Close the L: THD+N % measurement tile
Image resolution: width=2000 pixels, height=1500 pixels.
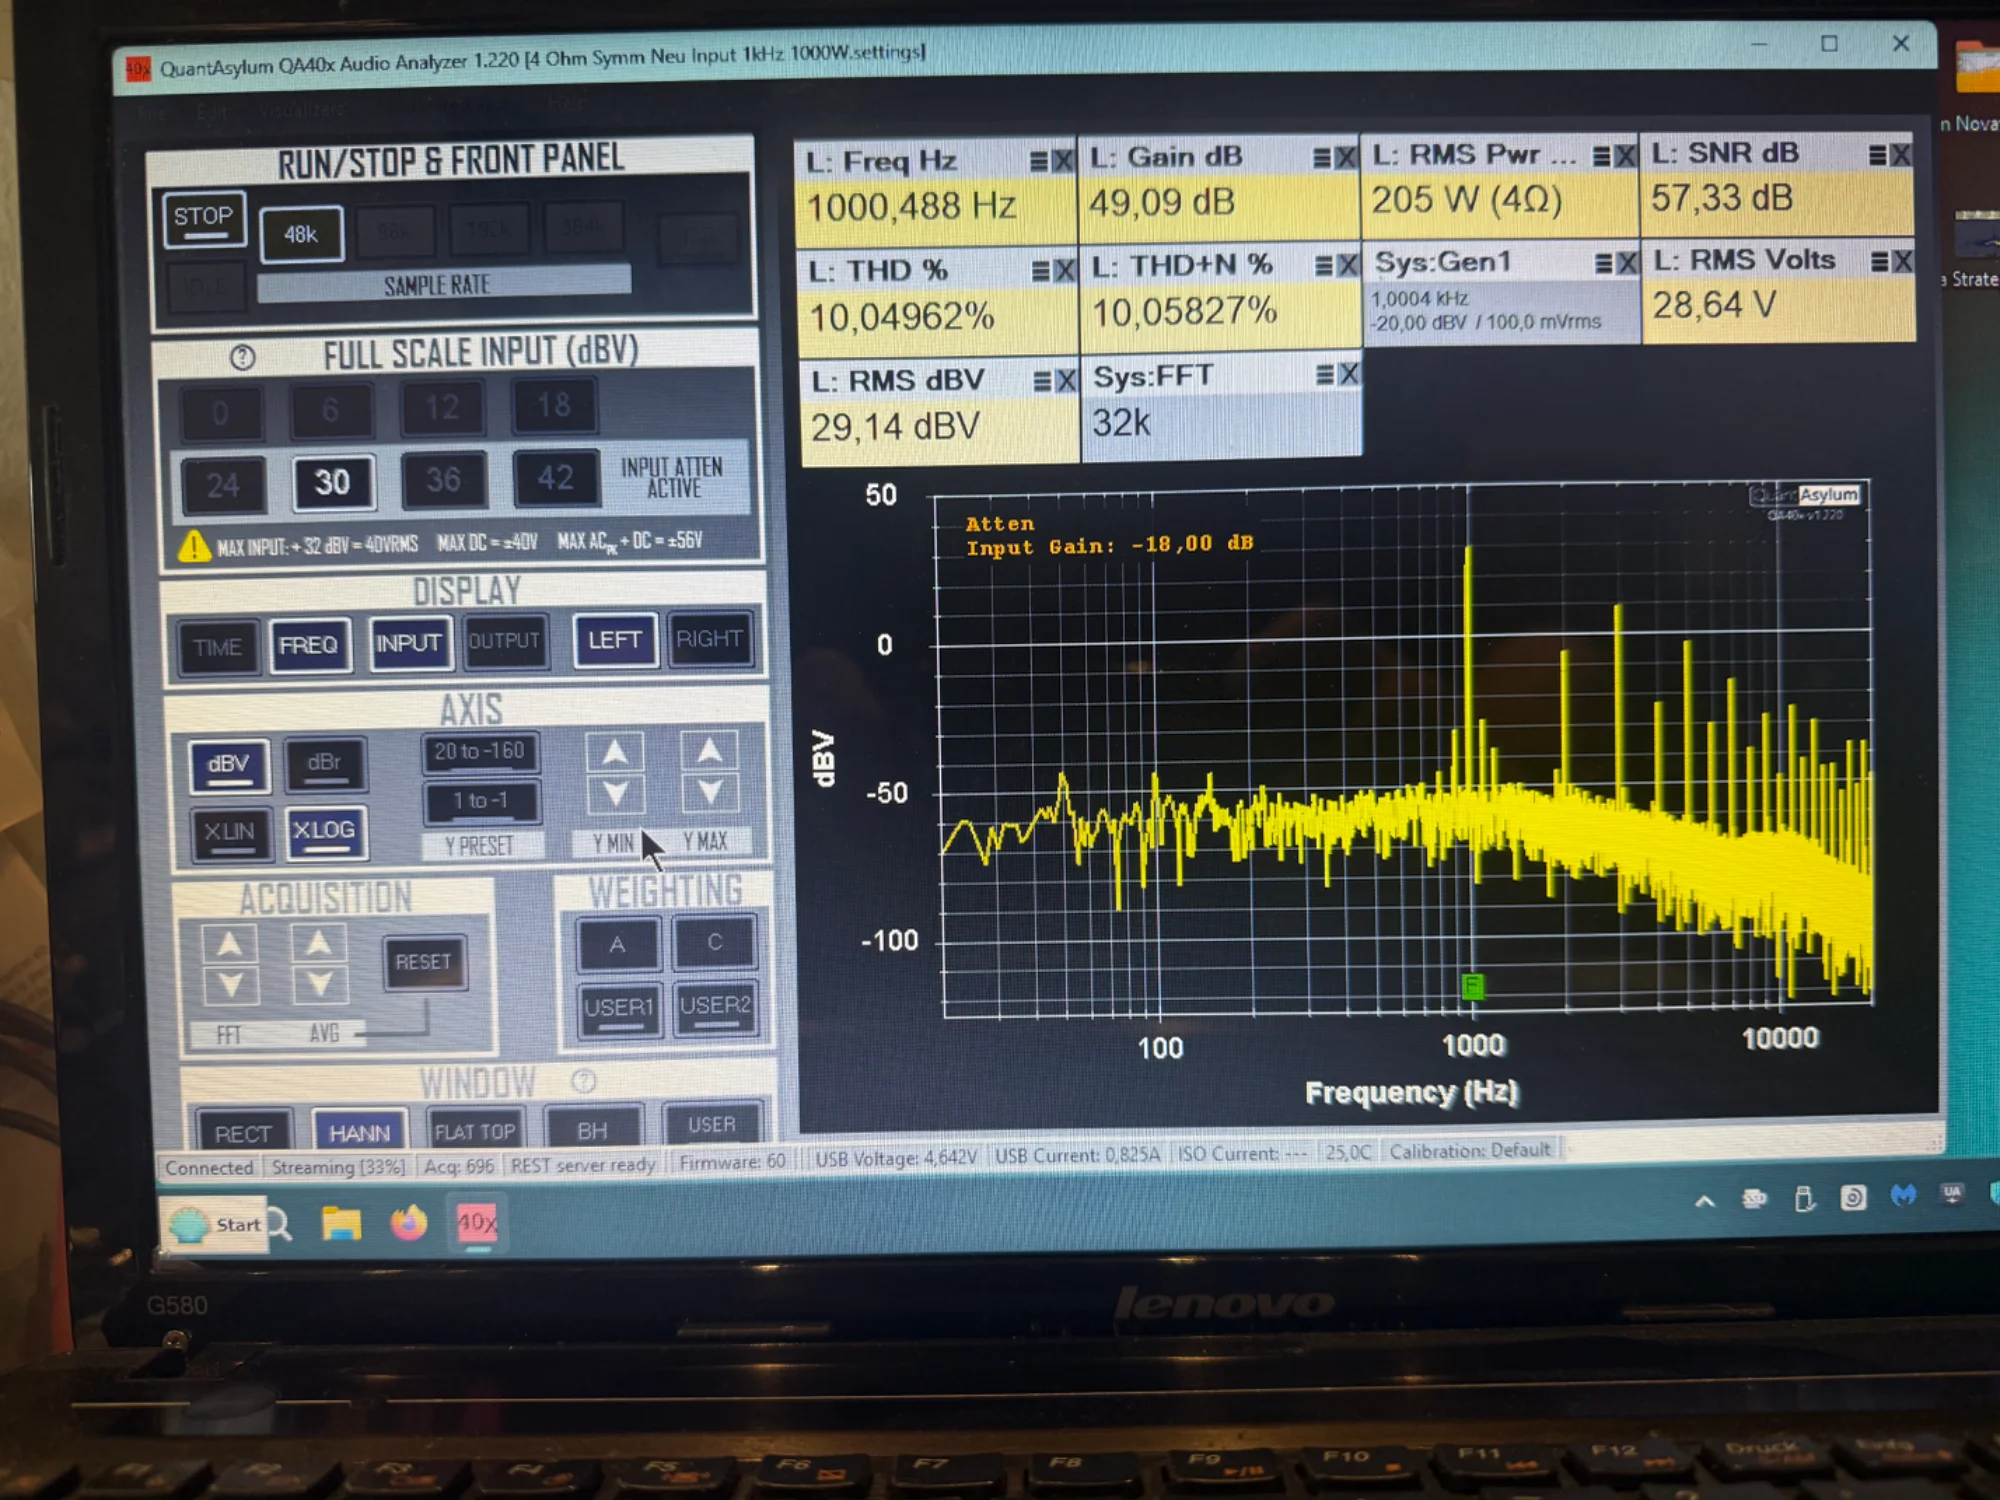click(x=1348, y=266)
